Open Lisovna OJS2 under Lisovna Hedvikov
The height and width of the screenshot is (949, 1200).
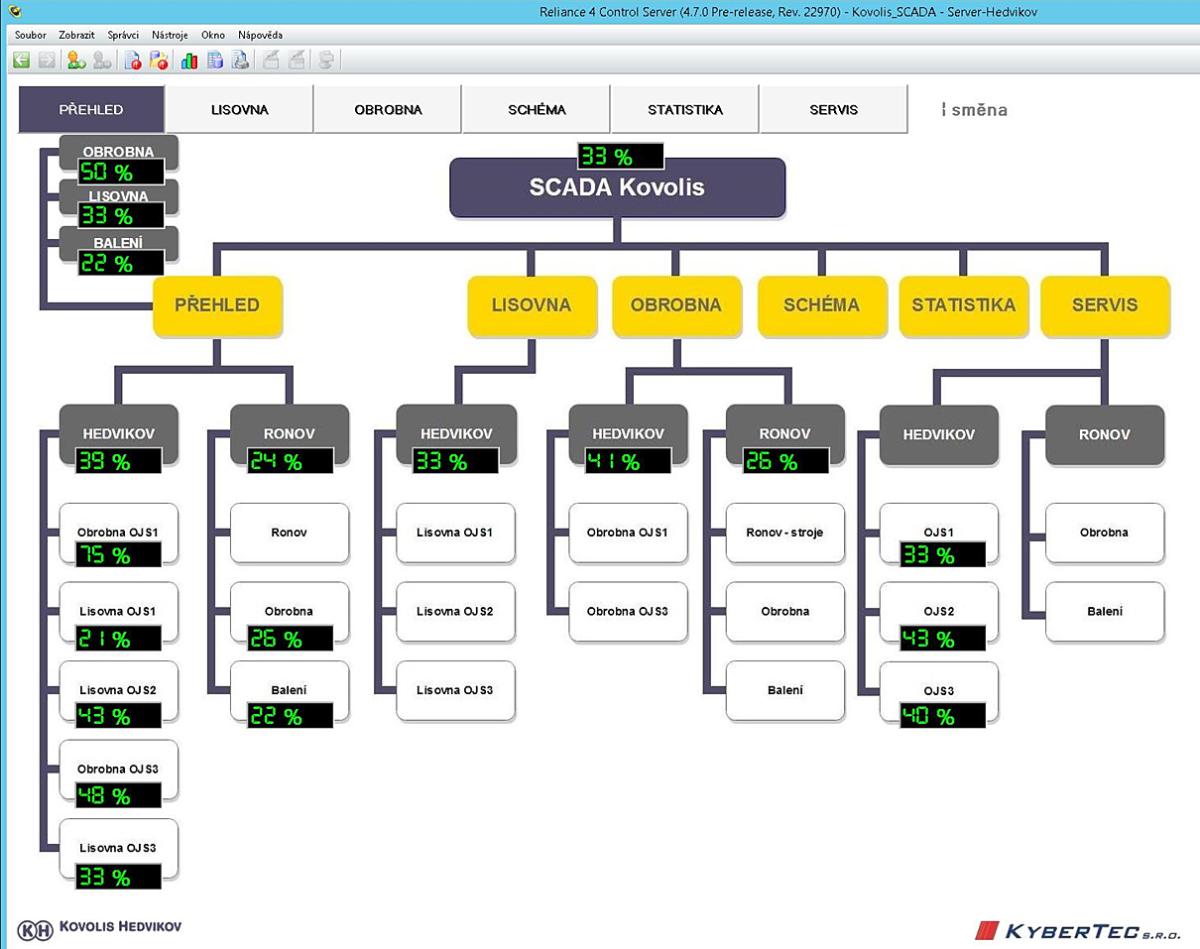455,611
